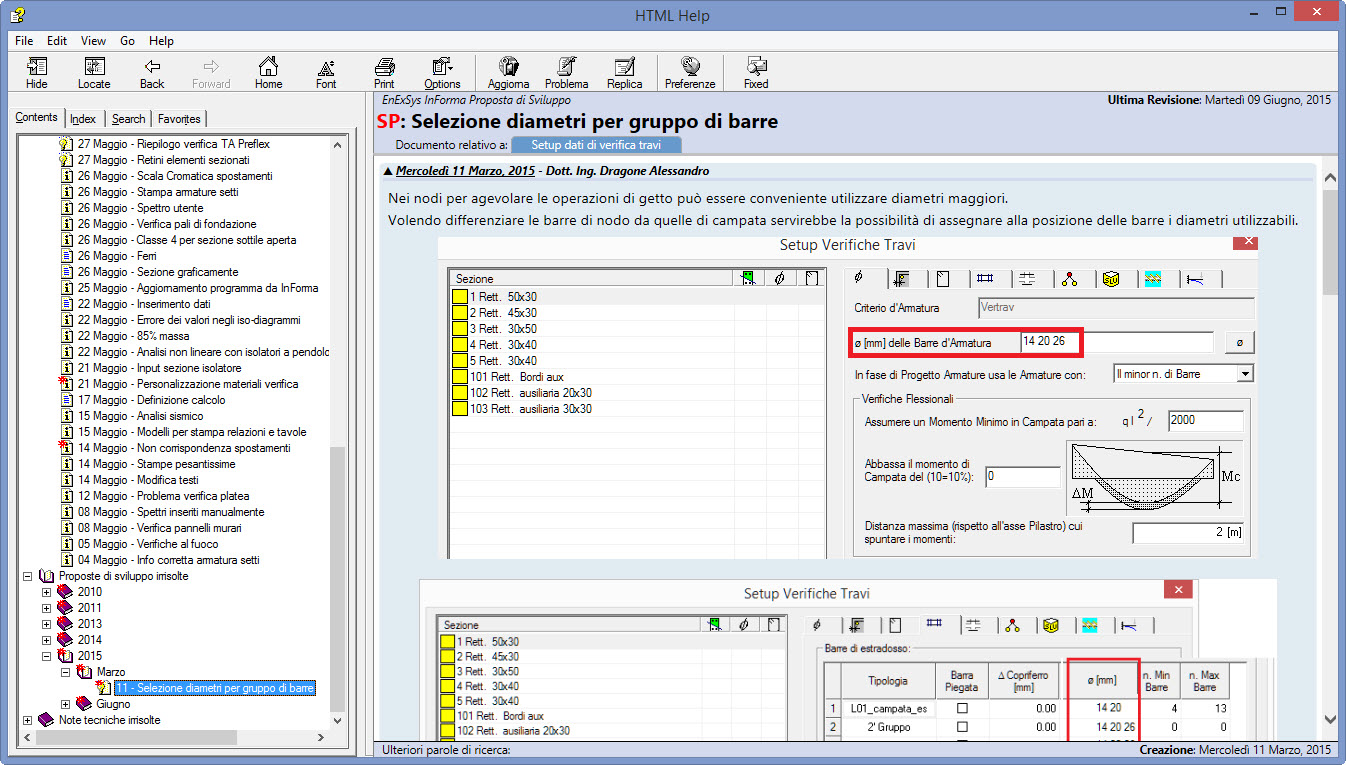Screen dimensions: 1346x765
Task: Click the Locate toolbar icon
Action: point(94,73)
